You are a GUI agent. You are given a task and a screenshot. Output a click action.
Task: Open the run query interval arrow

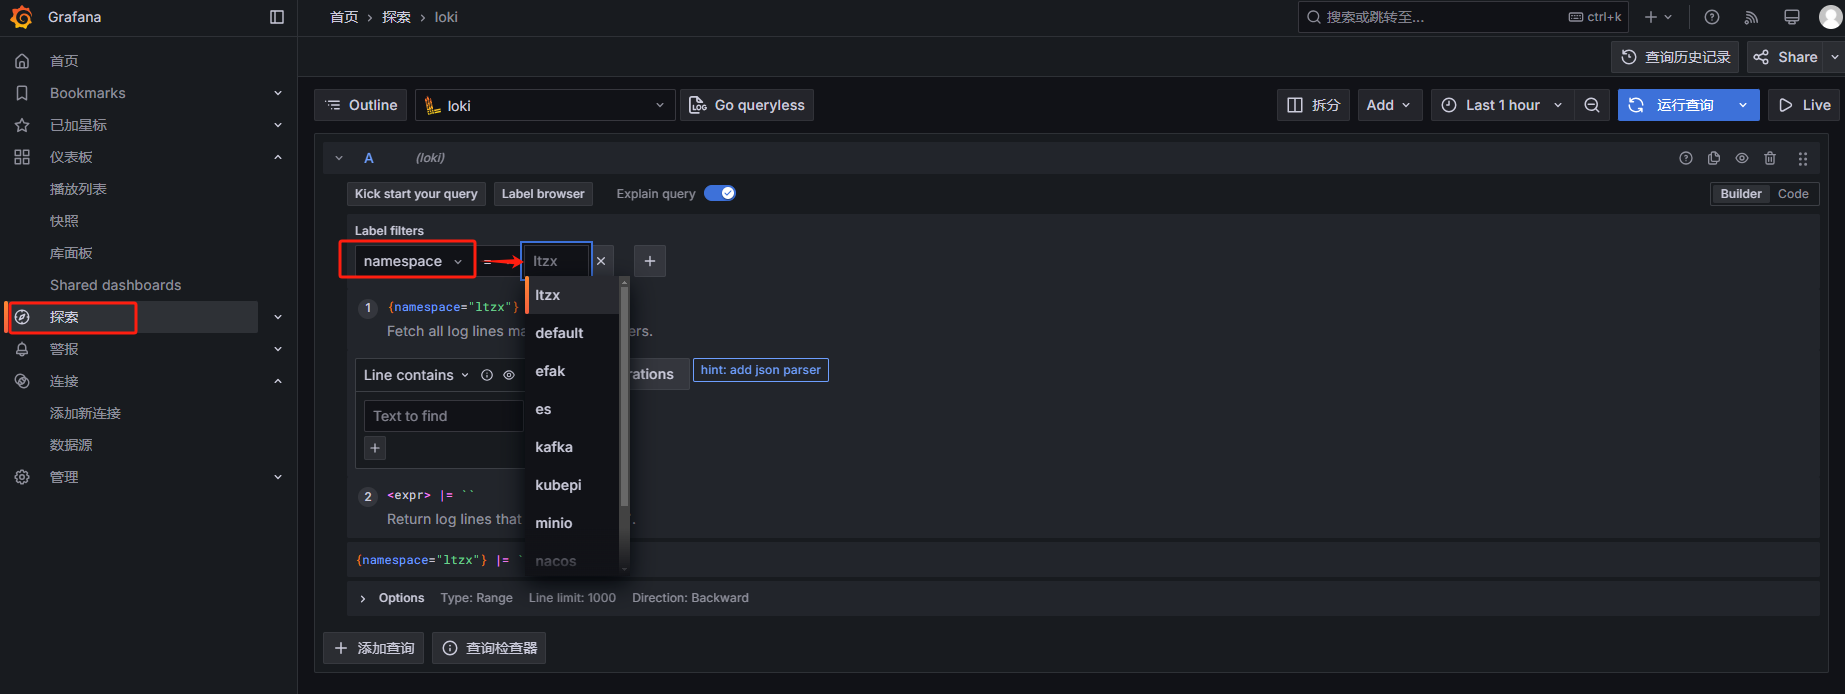tap(1743, 105)
